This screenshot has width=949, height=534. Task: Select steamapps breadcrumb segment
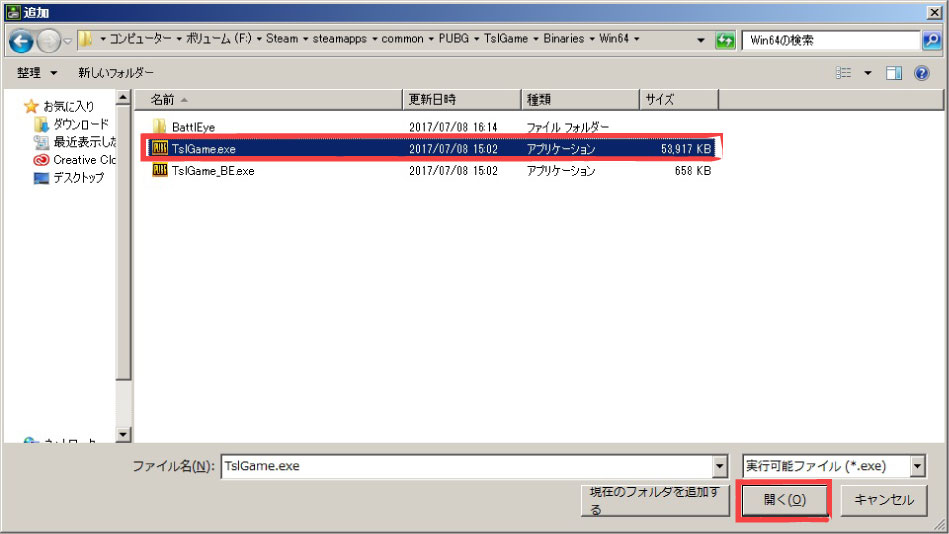(x=340, y=39)
